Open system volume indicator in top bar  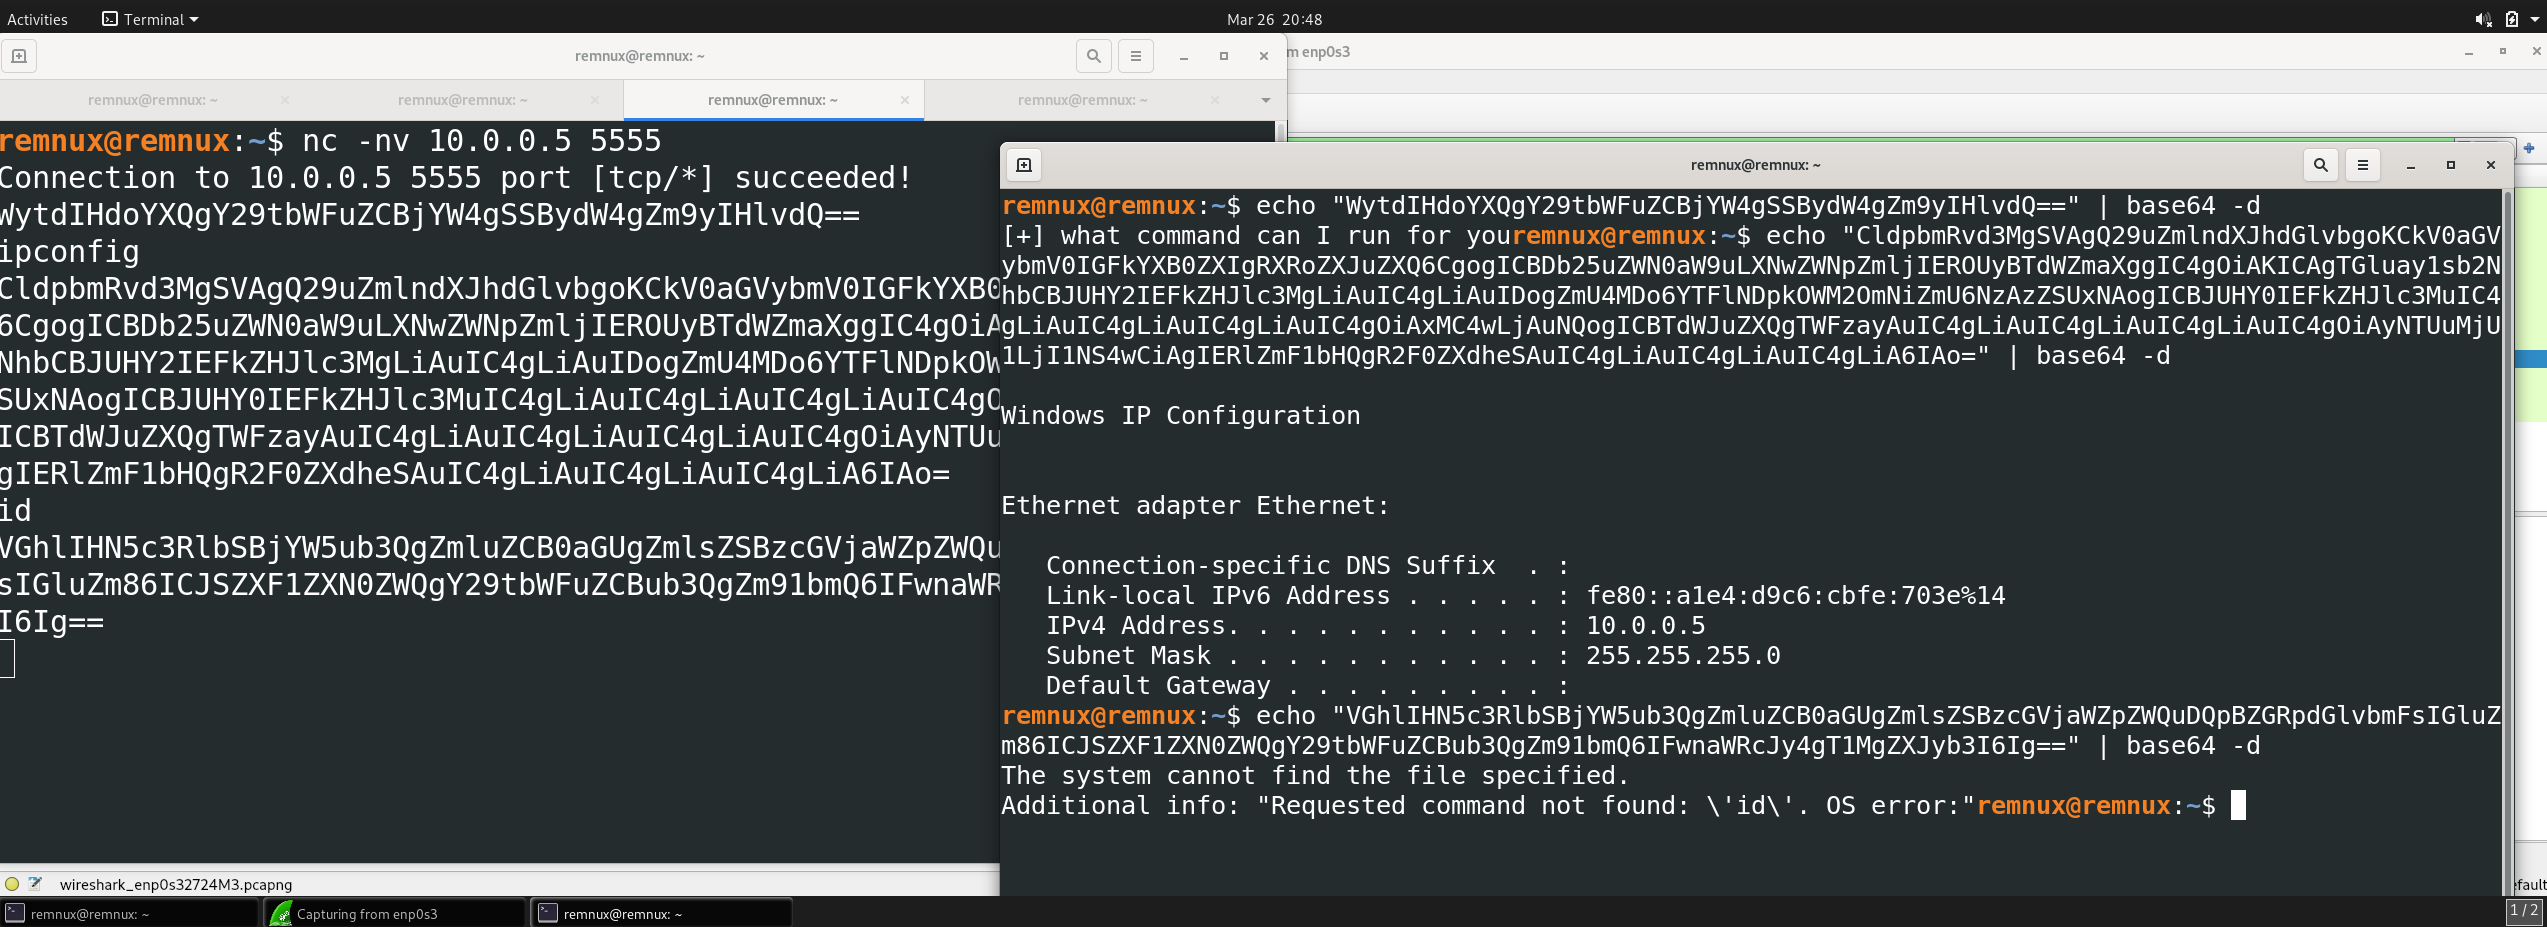pyautogui.click(x=2483, y=19)
